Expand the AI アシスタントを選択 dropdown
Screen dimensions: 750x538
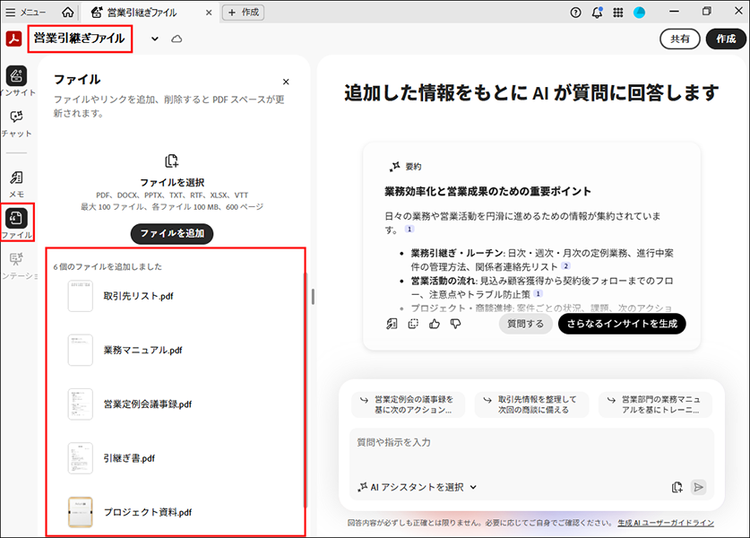417,487
